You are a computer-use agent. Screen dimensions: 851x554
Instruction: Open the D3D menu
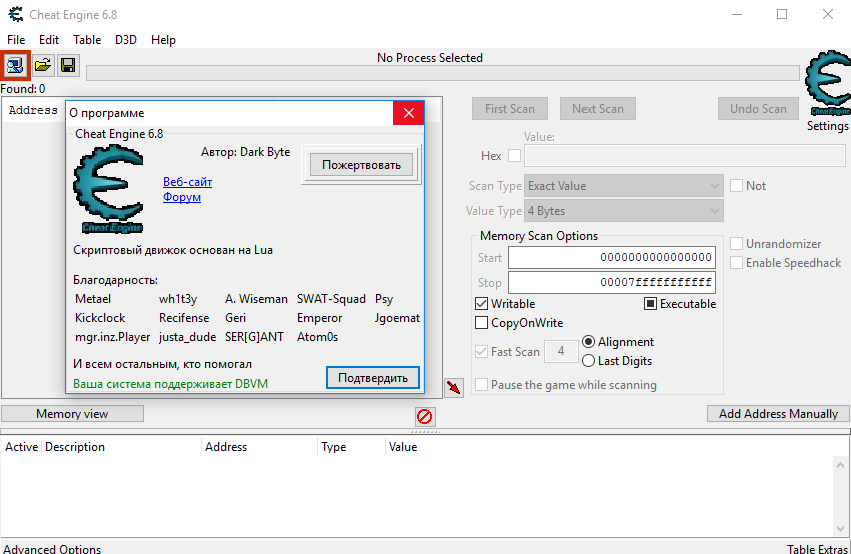tap(126, 40)
